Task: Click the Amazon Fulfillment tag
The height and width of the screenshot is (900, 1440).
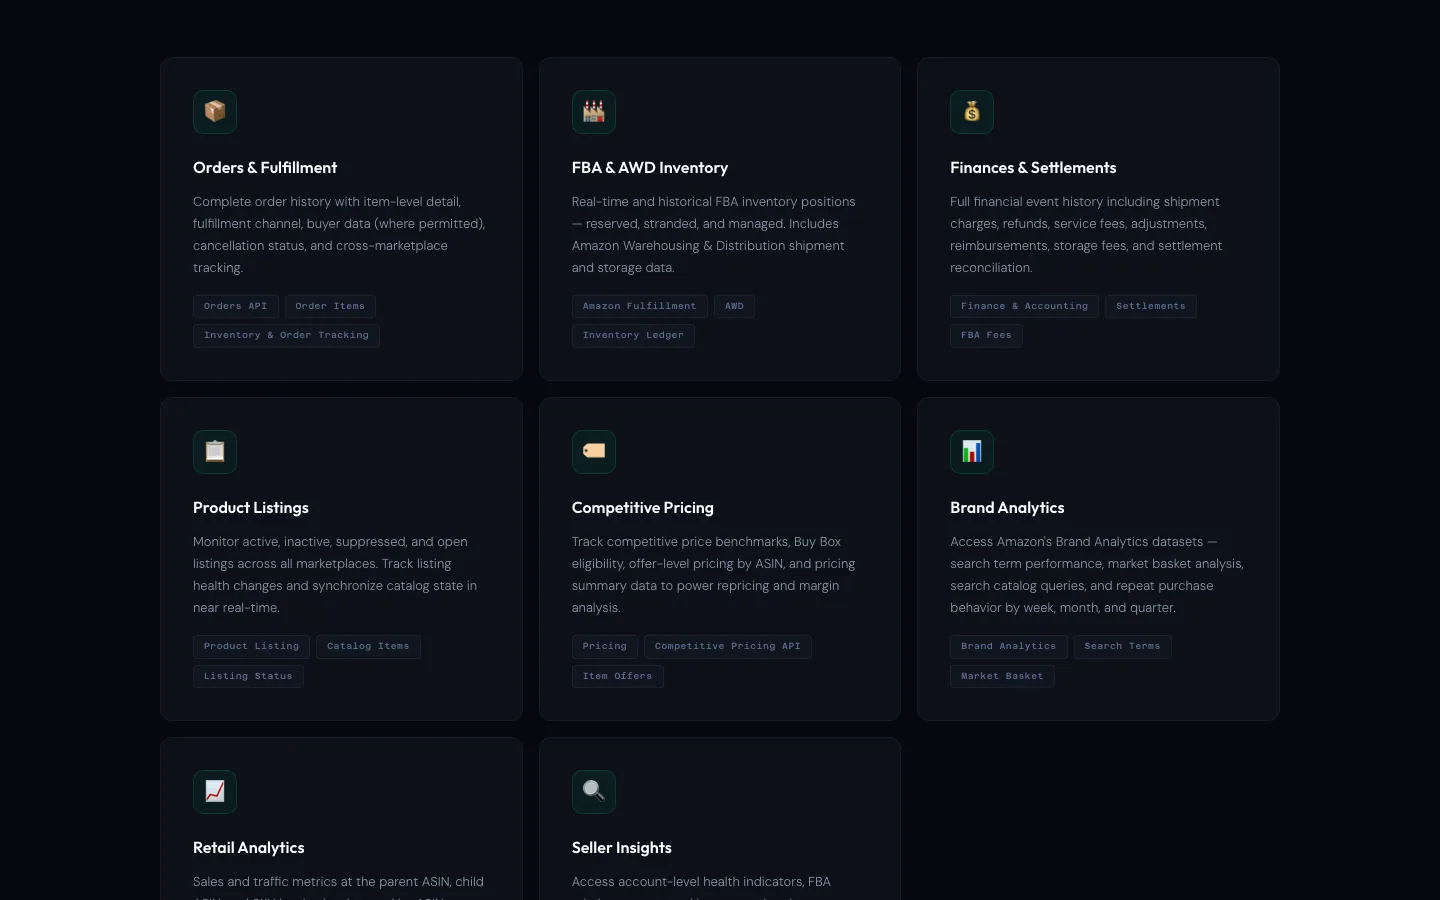Action: click(640, 306)
